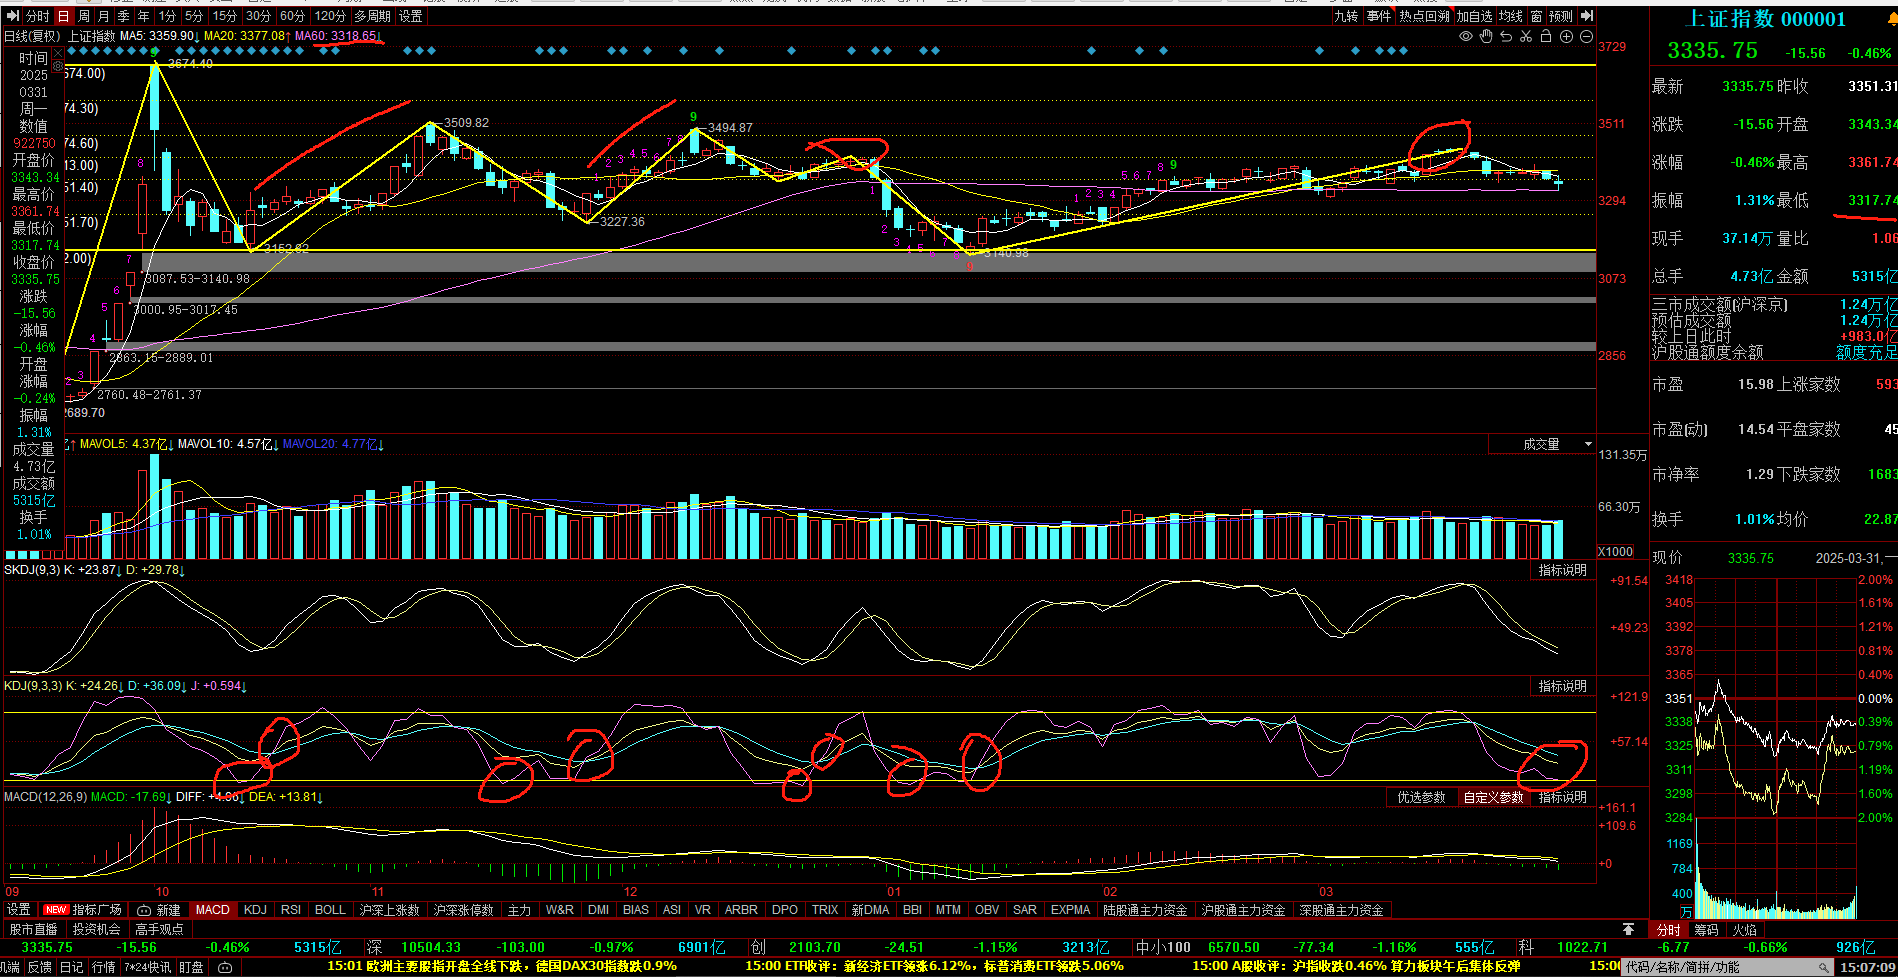Screen dimensions: 1898x977
Task: Click 自定义参数 in MACD panel
Action: [x=1493, y=797]
